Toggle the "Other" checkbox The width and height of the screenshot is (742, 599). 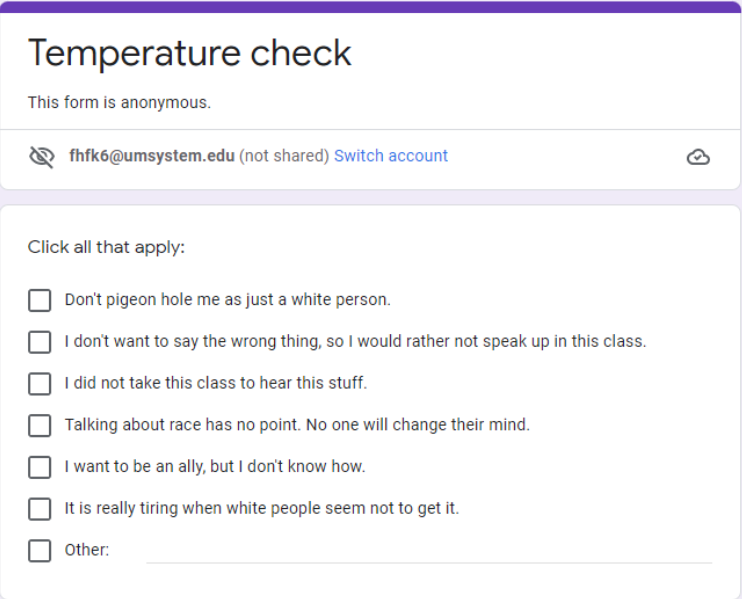pos(40,550)
